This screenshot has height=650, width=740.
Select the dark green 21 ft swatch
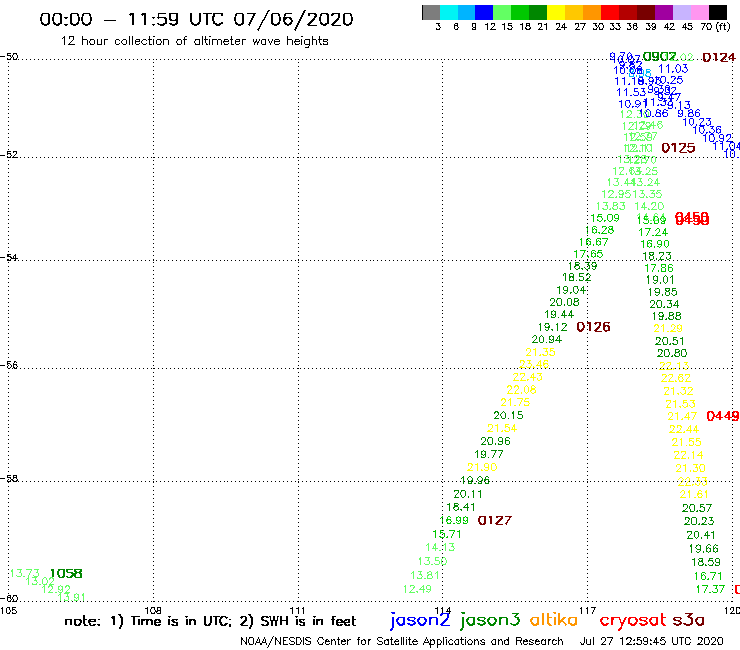[538, 12]
